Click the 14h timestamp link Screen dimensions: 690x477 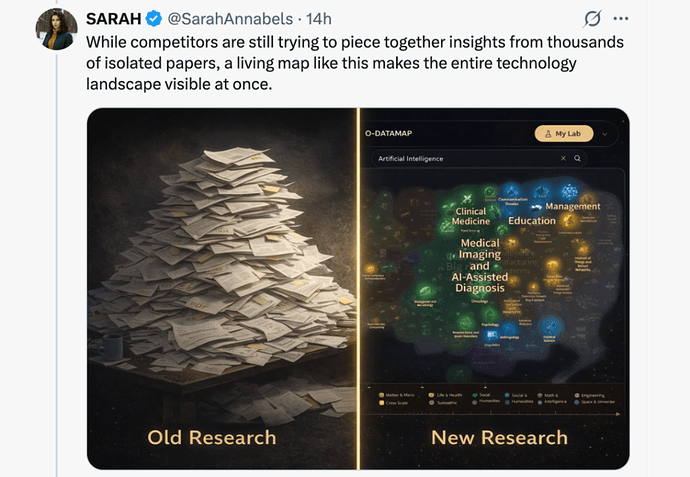coord(319,19)
